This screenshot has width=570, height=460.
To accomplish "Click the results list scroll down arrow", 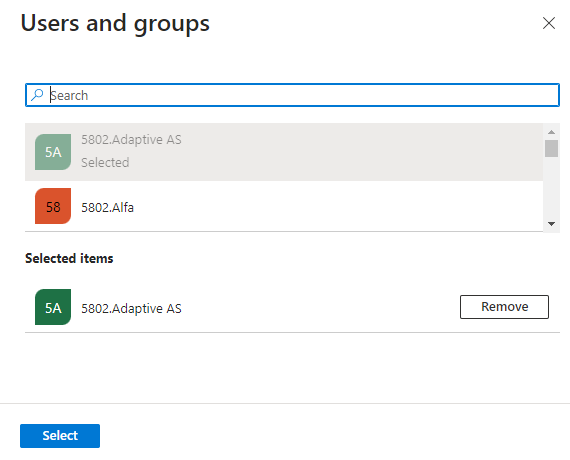I will point(551,224).
